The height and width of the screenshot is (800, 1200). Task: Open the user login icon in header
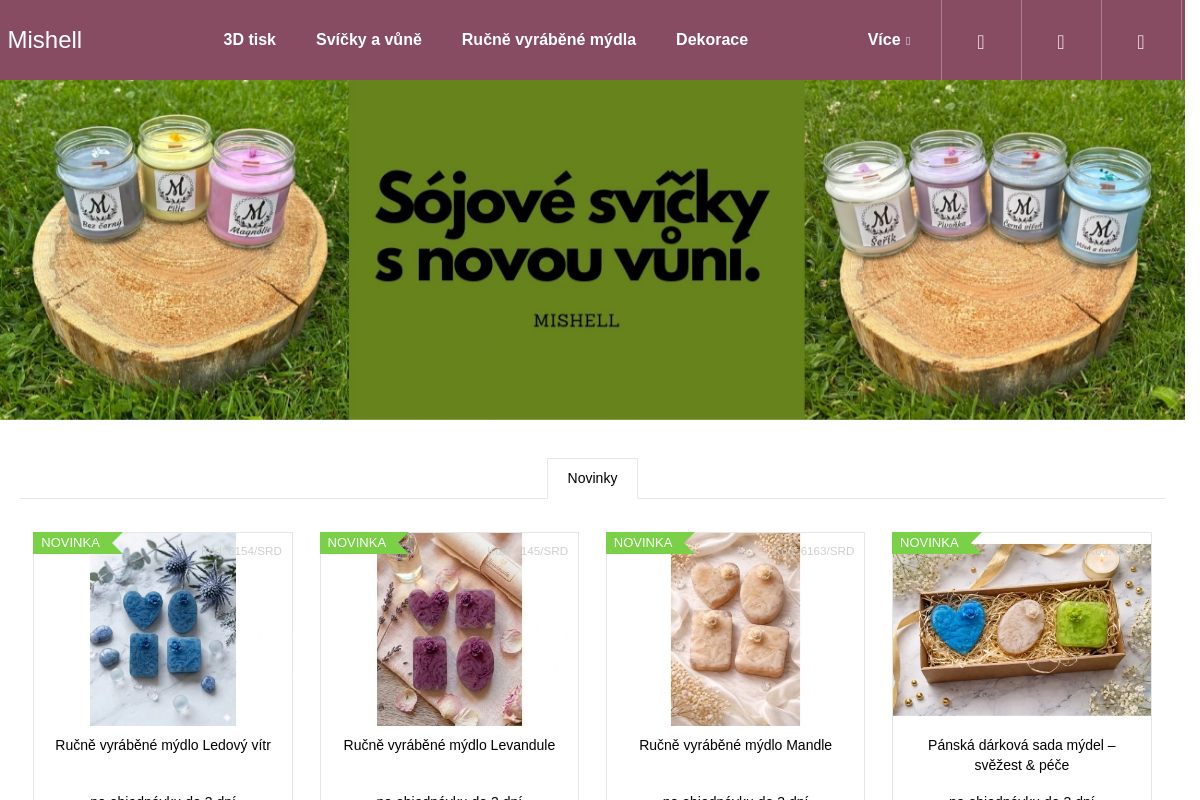tap(1061, 40)
